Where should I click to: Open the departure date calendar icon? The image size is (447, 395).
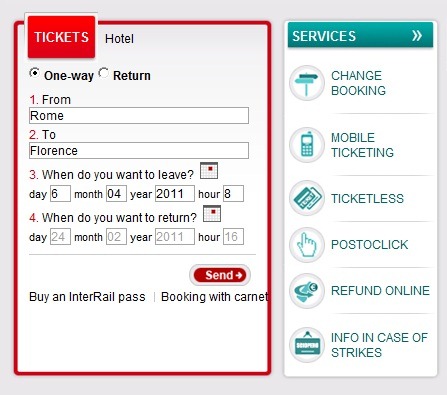(209, 171)
